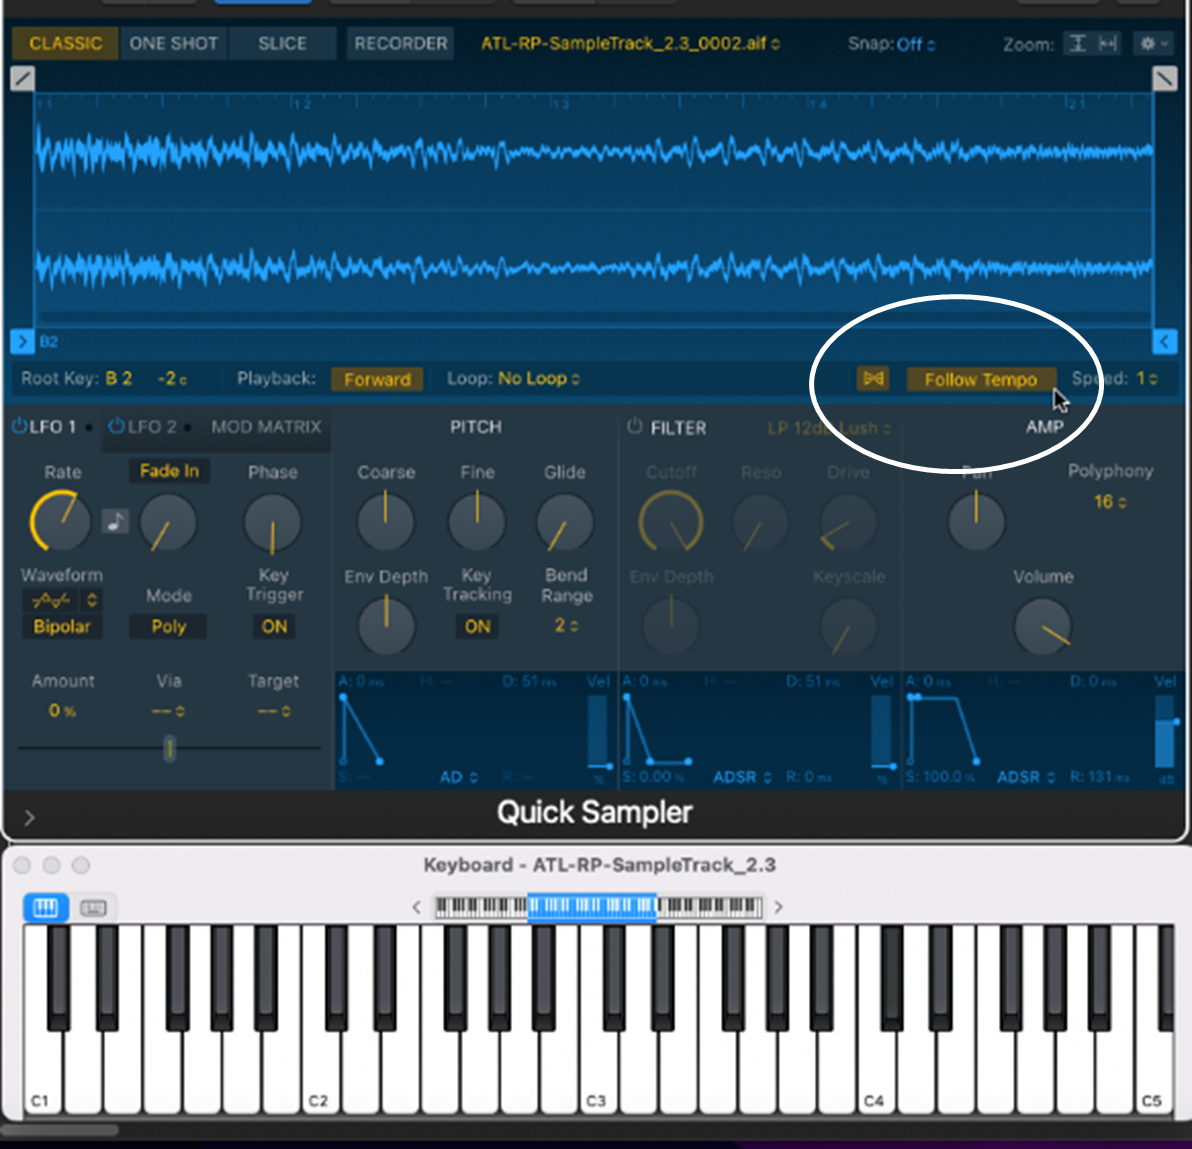1192x1149 pixels.
Task: Open the Bend Range value dropdown
Action: click(x=566, y=625)
